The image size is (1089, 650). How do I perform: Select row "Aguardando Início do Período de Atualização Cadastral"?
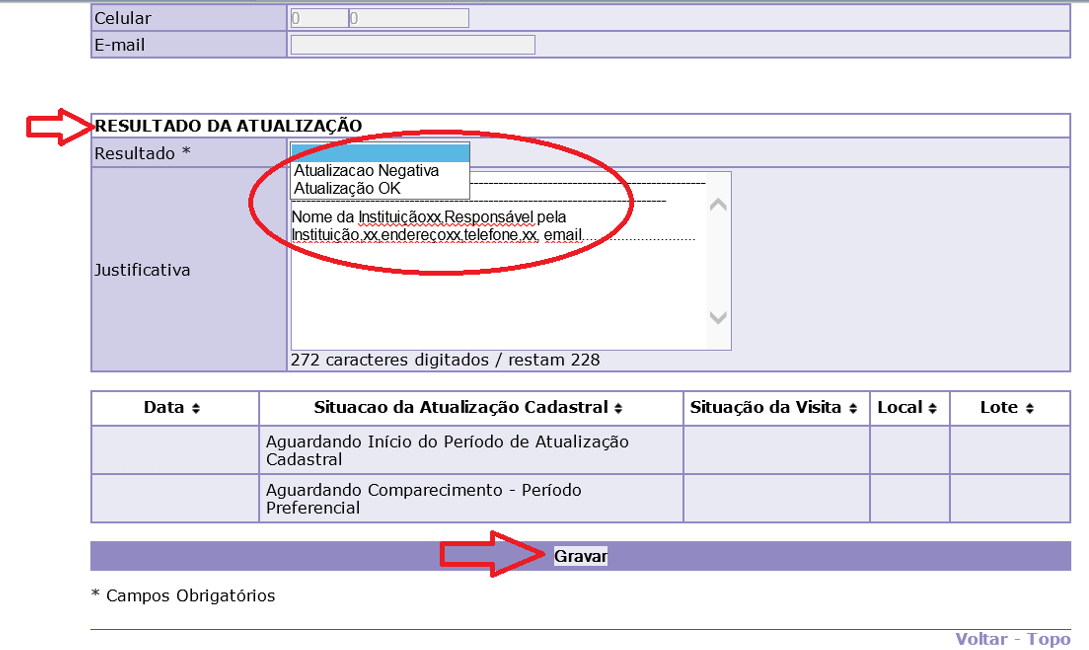click(x=470, y=450)
